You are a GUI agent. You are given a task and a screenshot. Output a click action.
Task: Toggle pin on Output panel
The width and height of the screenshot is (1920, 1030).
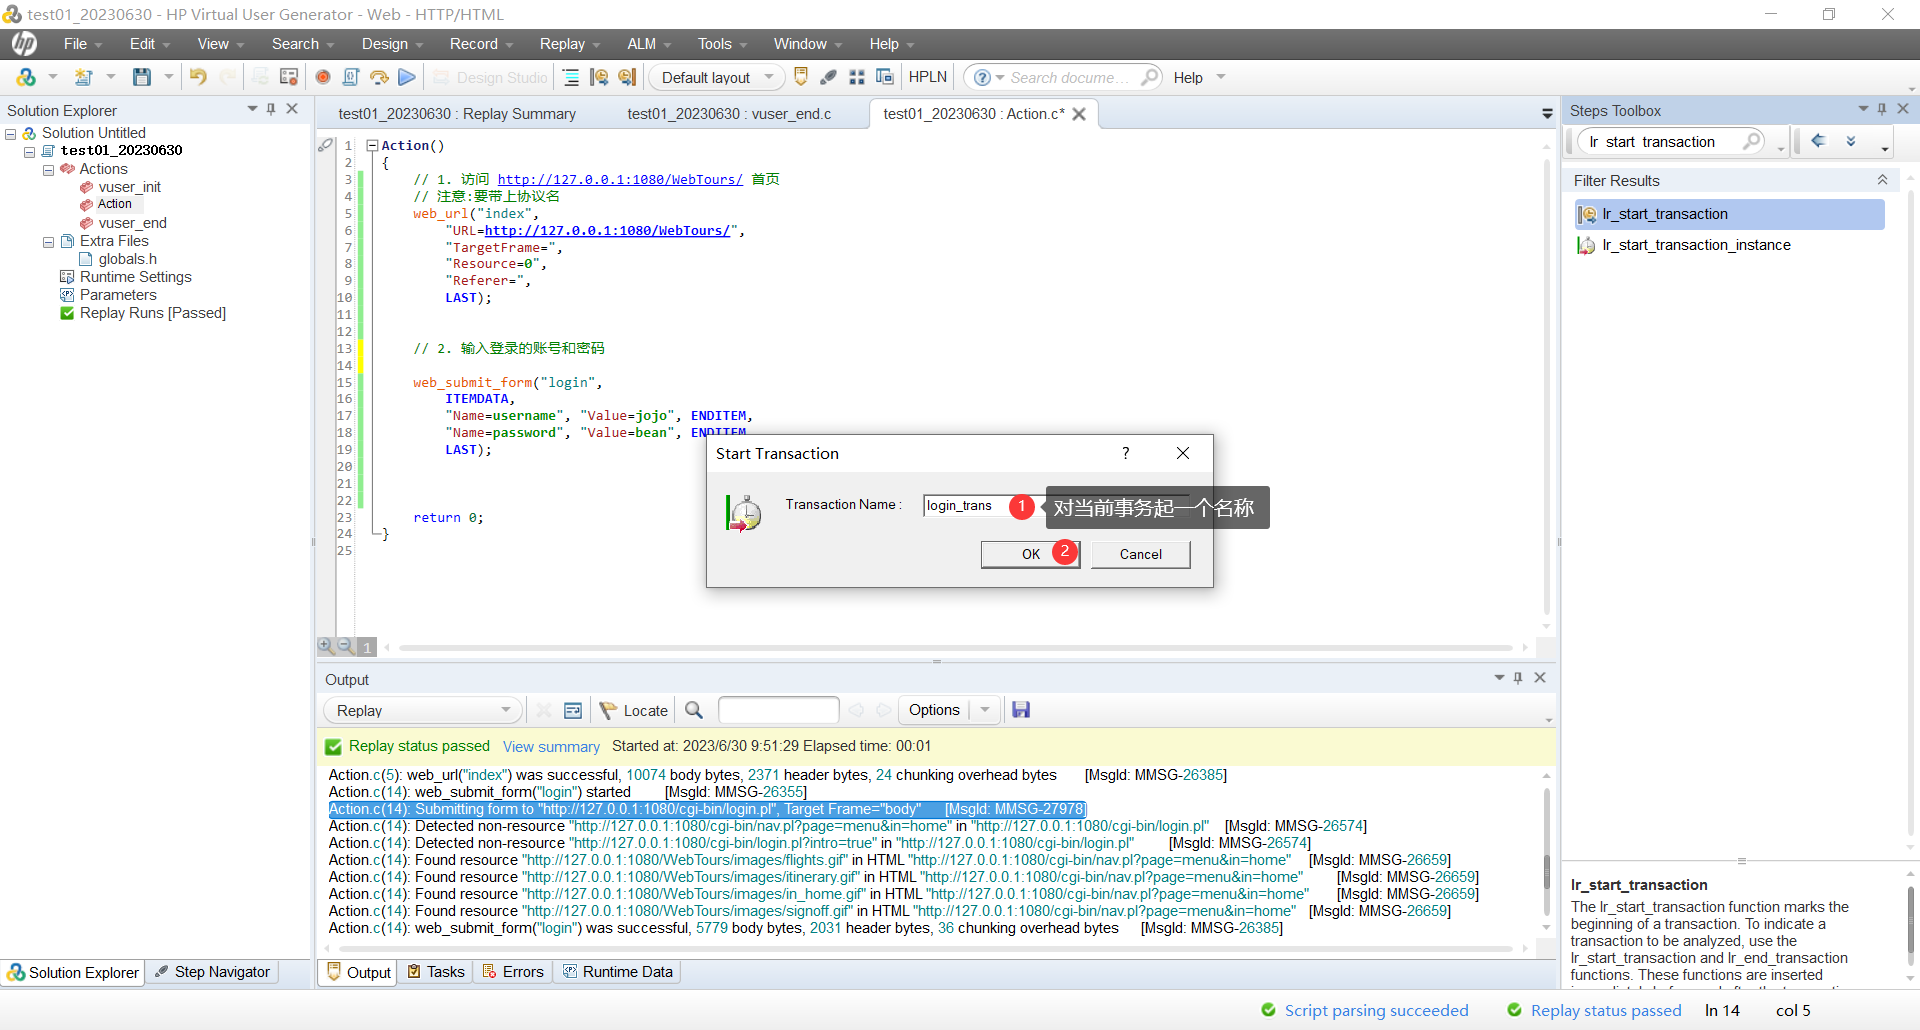1518,678
